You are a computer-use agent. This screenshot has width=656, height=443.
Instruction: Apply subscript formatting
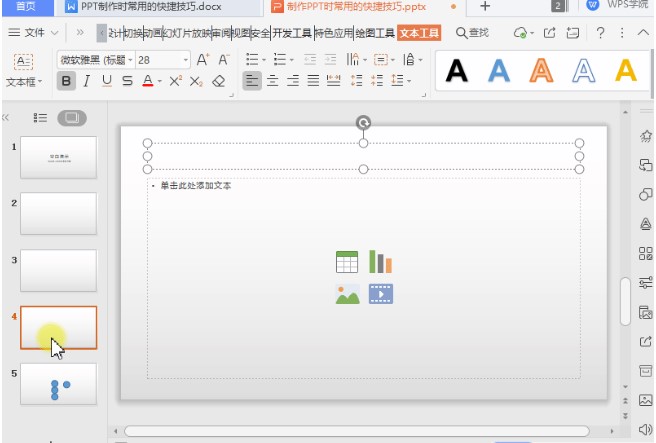pos(196,81)
